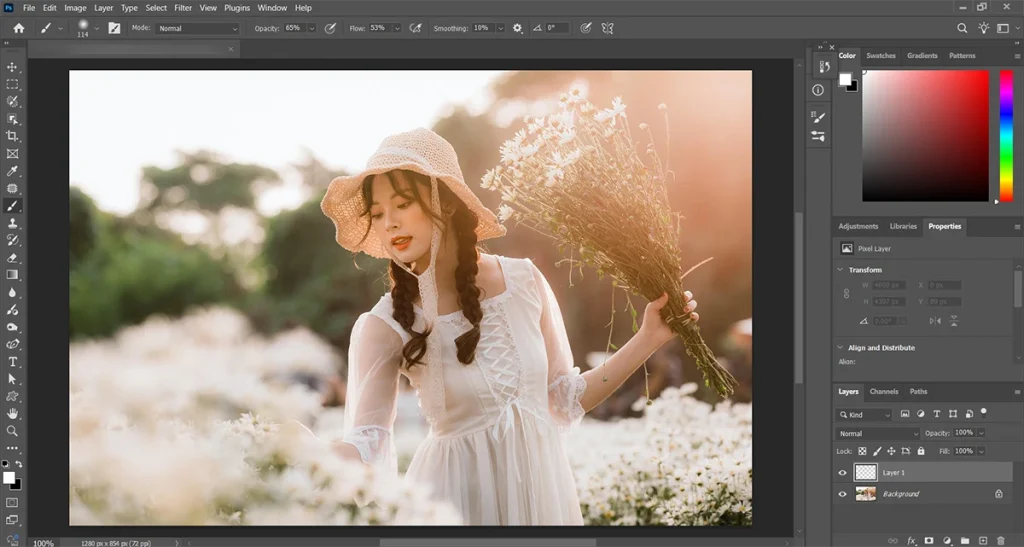Toggle lock transparent pixels in Layers
The width and height of the screenshot is (1024, 547).
point(862,451)
